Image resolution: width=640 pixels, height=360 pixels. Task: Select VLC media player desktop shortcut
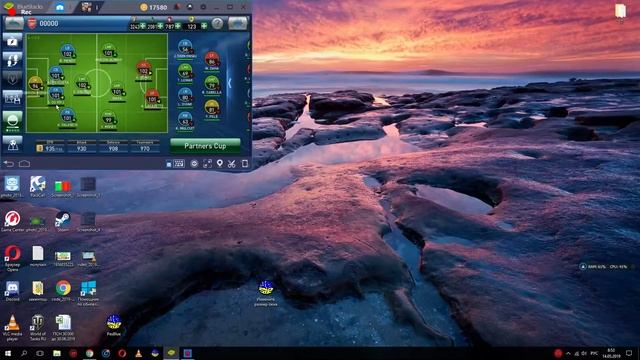(x=12, y=328)
